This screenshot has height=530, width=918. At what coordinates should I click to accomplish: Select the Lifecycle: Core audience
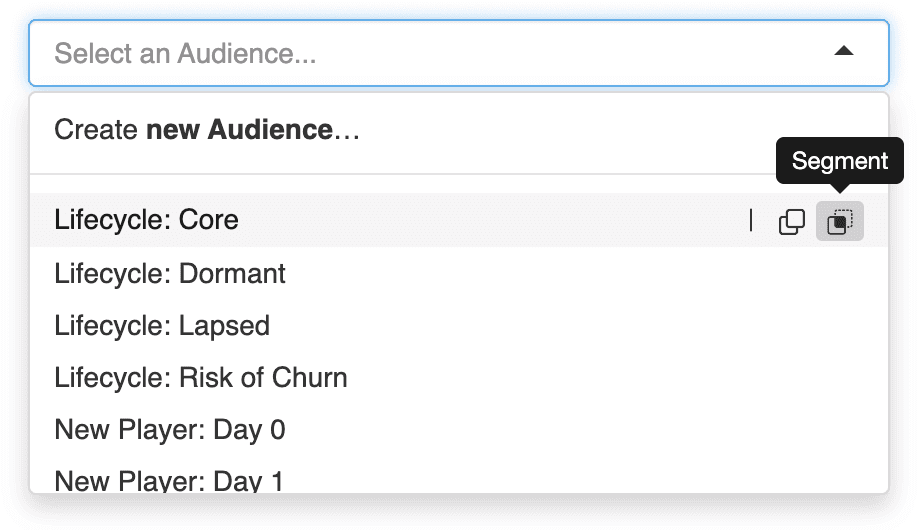[147, 220]
